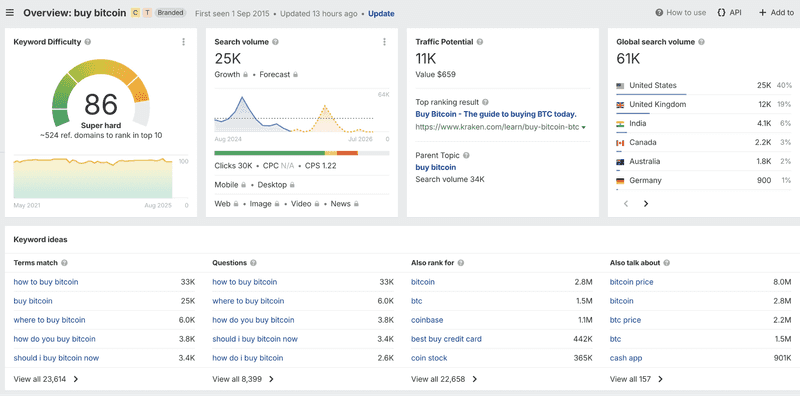
Task: Click the C badge next to title
Action: point(135,13)
